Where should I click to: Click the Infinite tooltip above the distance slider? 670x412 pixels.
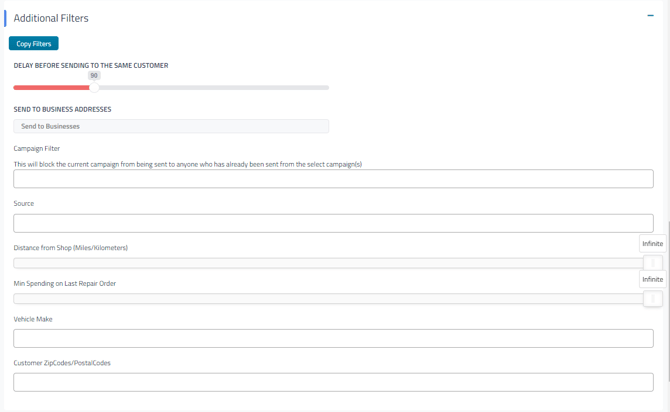click(652, 243)
